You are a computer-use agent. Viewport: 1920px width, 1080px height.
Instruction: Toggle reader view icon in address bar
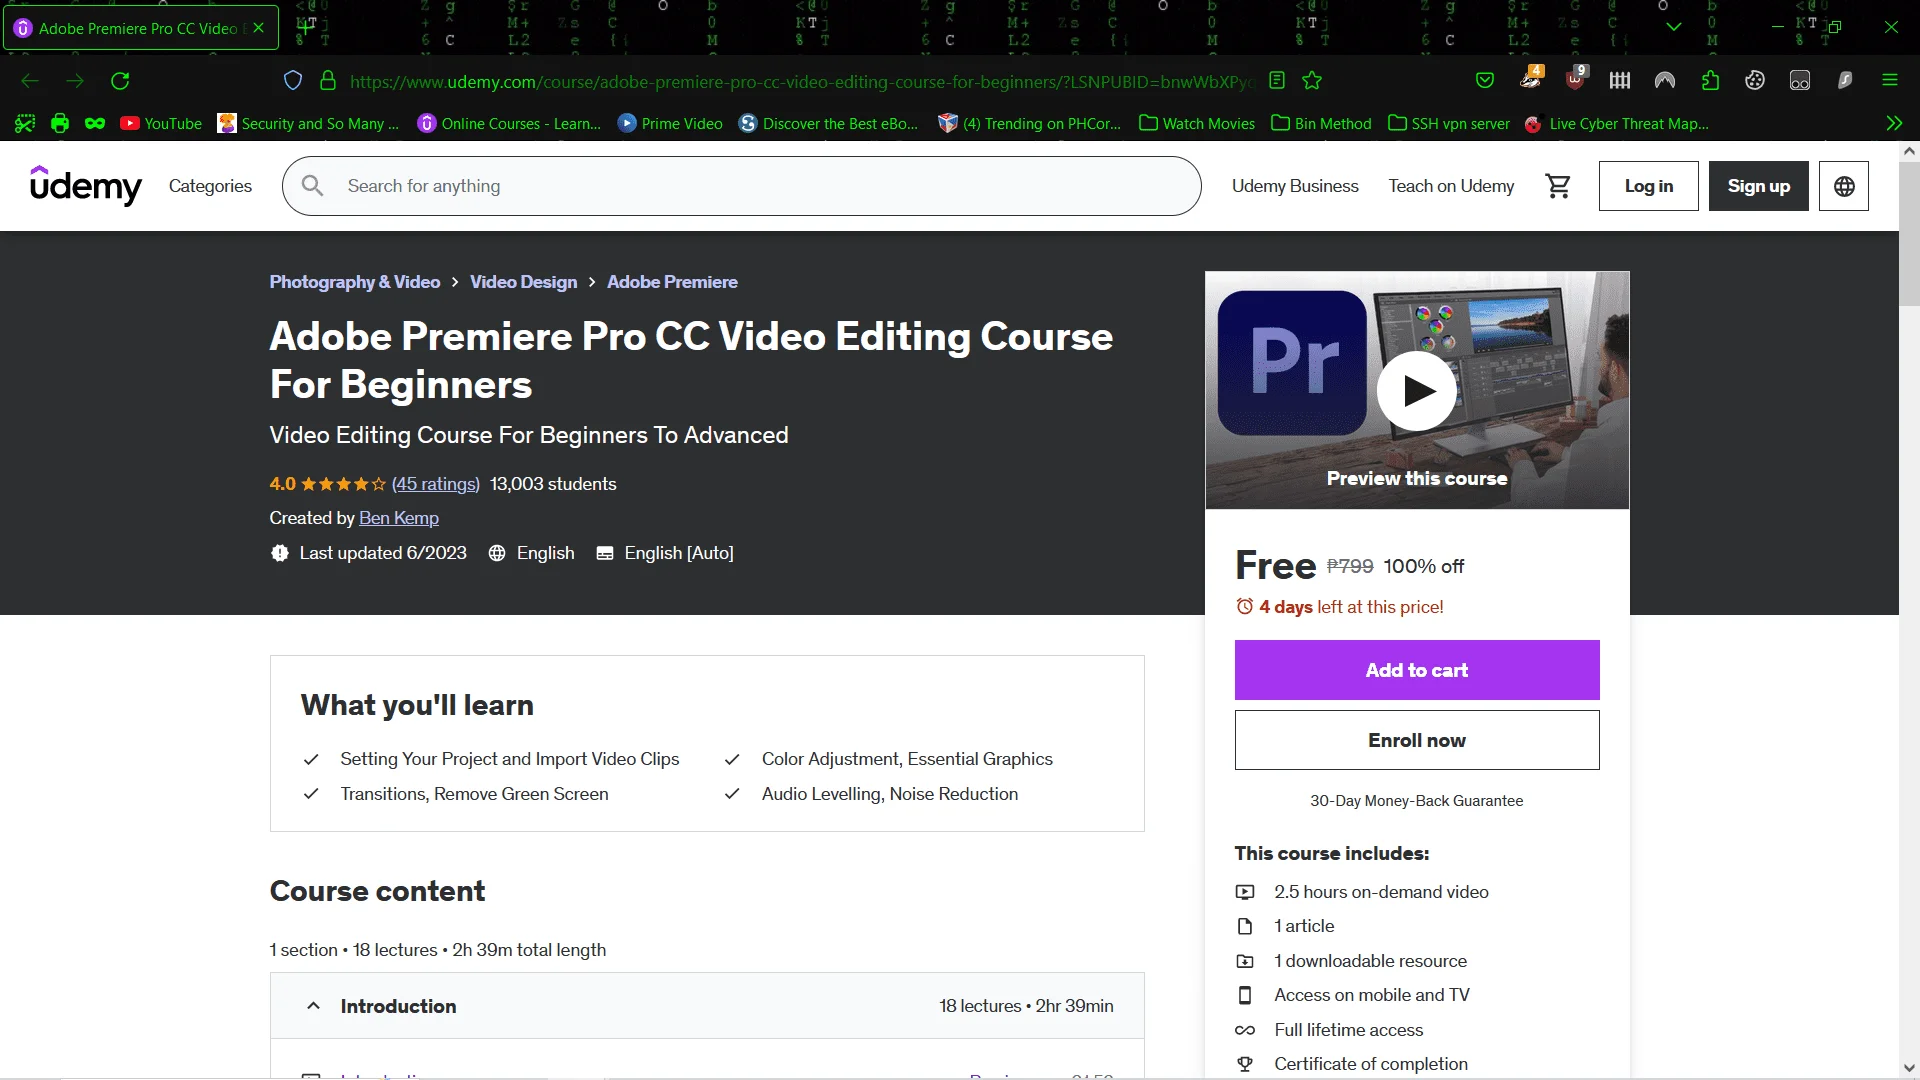point(1277,81)
